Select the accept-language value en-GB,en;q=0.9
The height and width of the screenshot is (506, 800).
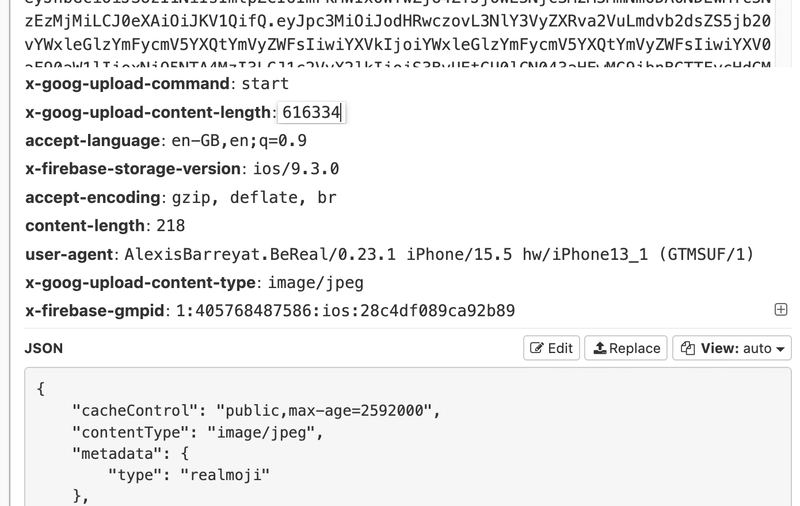pyautogui.click(x=239, y=141)
